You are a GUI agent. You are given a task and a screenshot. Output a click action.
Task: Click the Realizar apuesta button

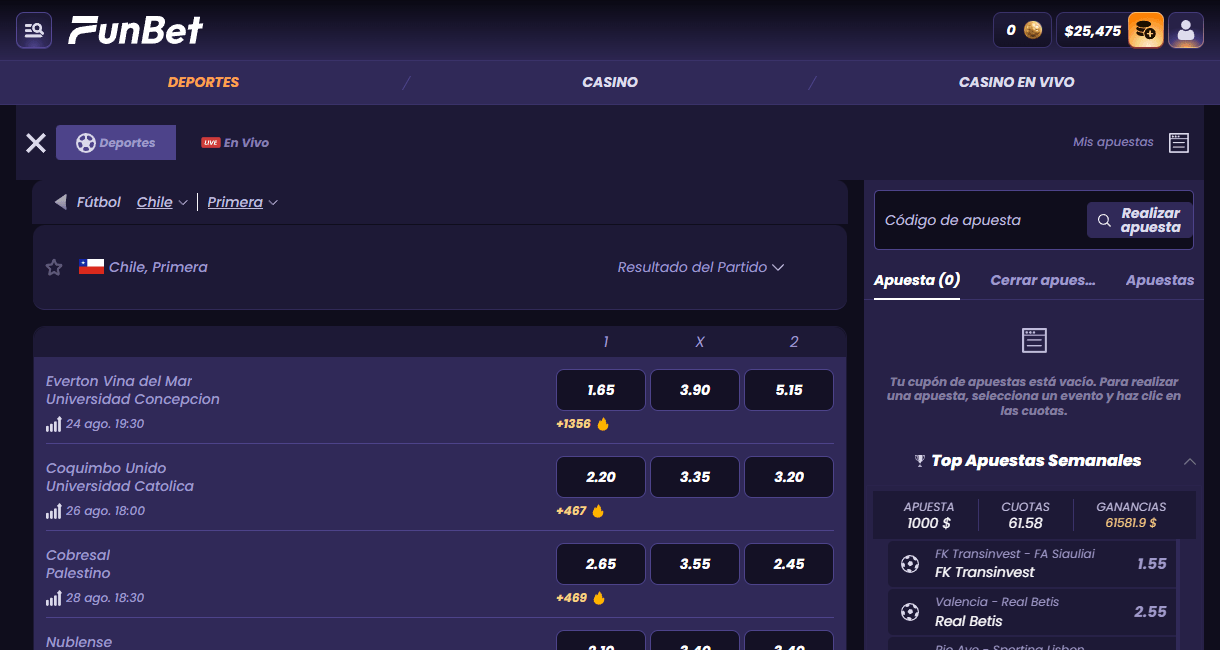pos(1139,220)
